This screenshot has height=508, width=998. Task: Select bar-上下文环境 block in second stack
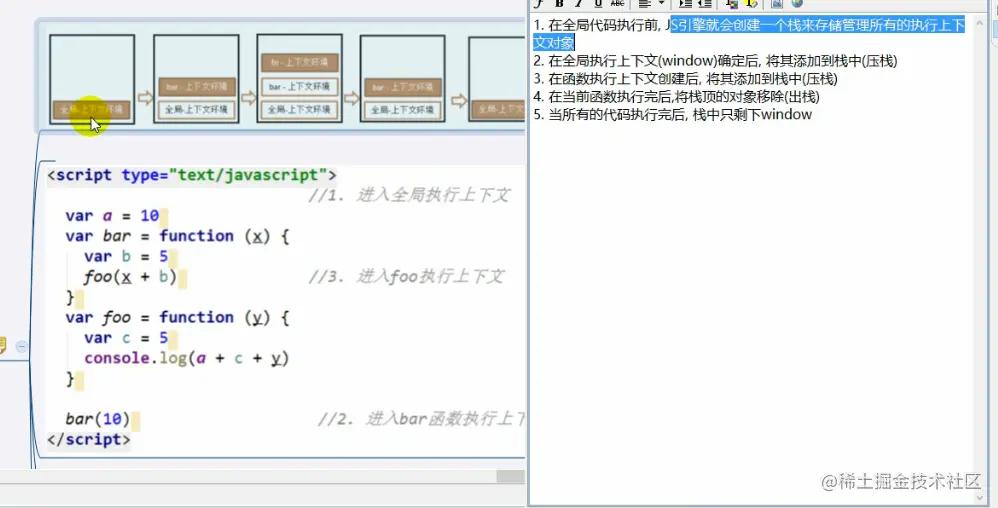pos(197,86)
